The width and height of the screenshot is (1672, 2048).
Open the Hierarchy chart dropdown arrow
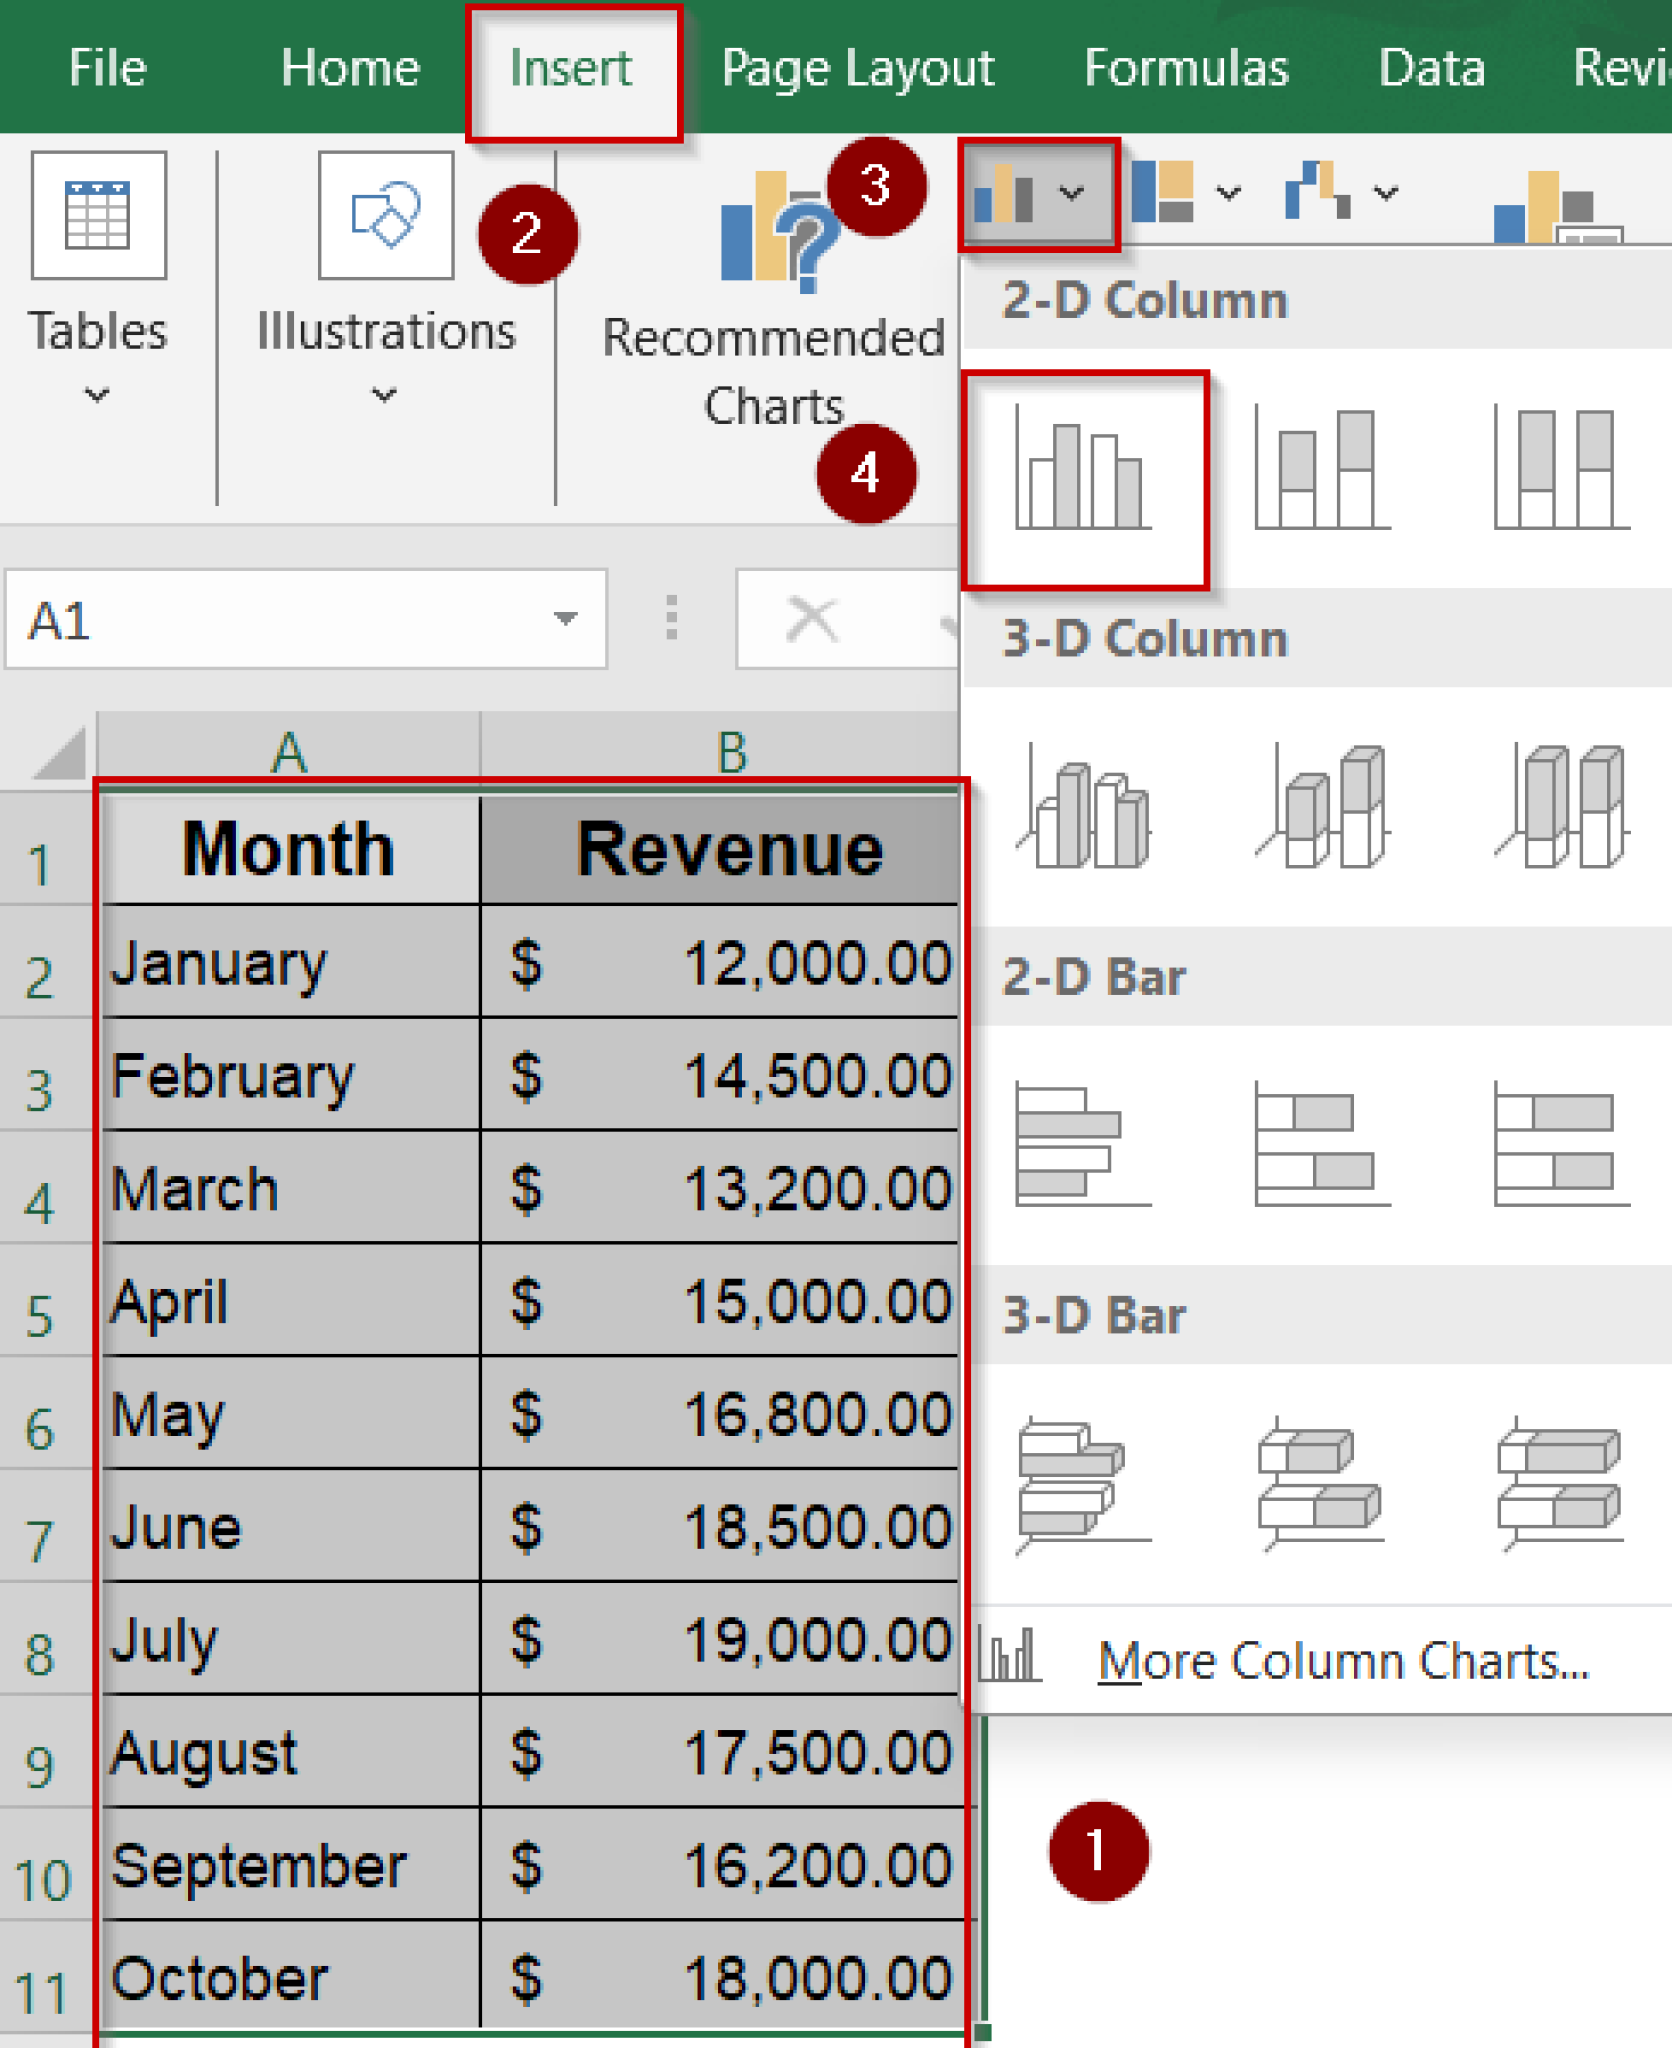[x=1228, y=192]
